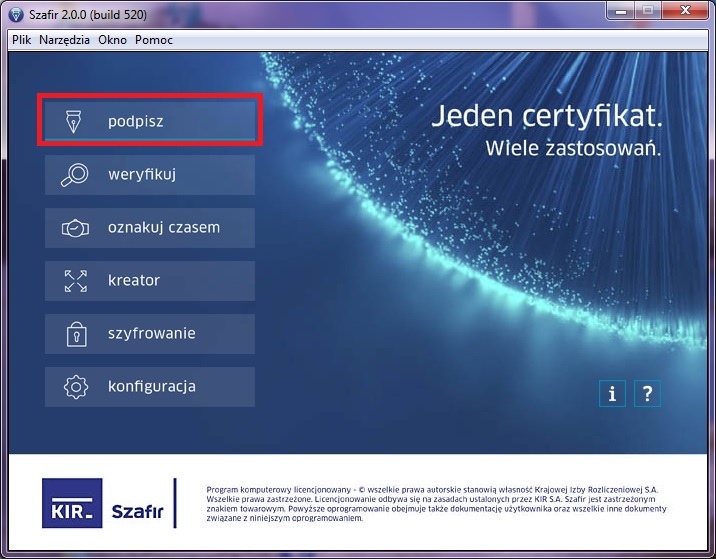Click the 'Wiele zastosowań.' subtitle text
716x559 pixels.
pyautogui.click(x=573, y=148)
